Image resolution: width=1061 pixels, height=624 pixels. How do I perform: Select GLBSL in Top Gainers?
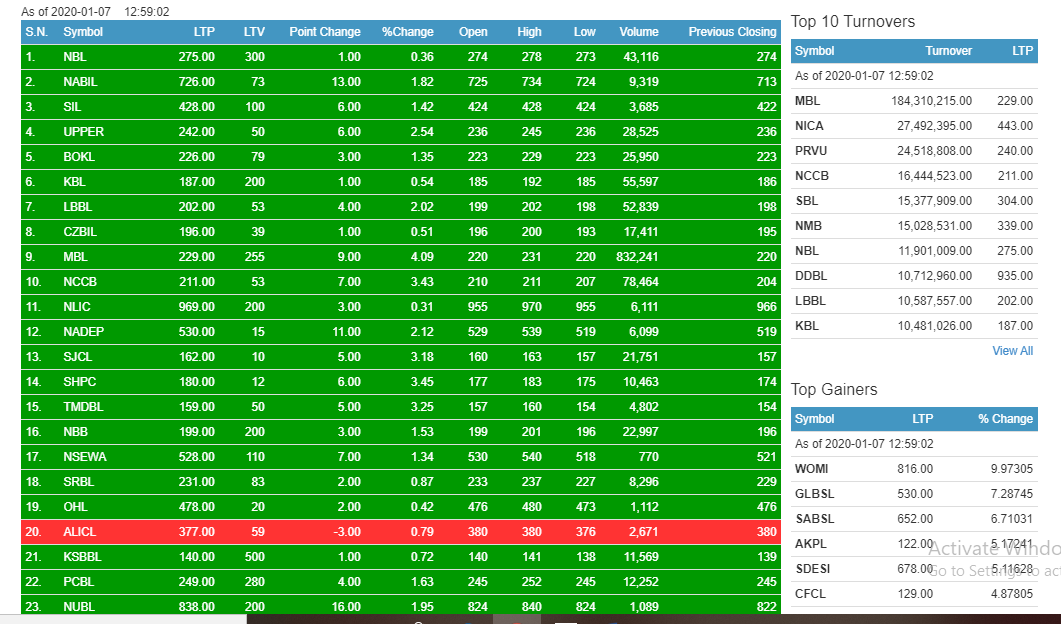coord(814,494)
